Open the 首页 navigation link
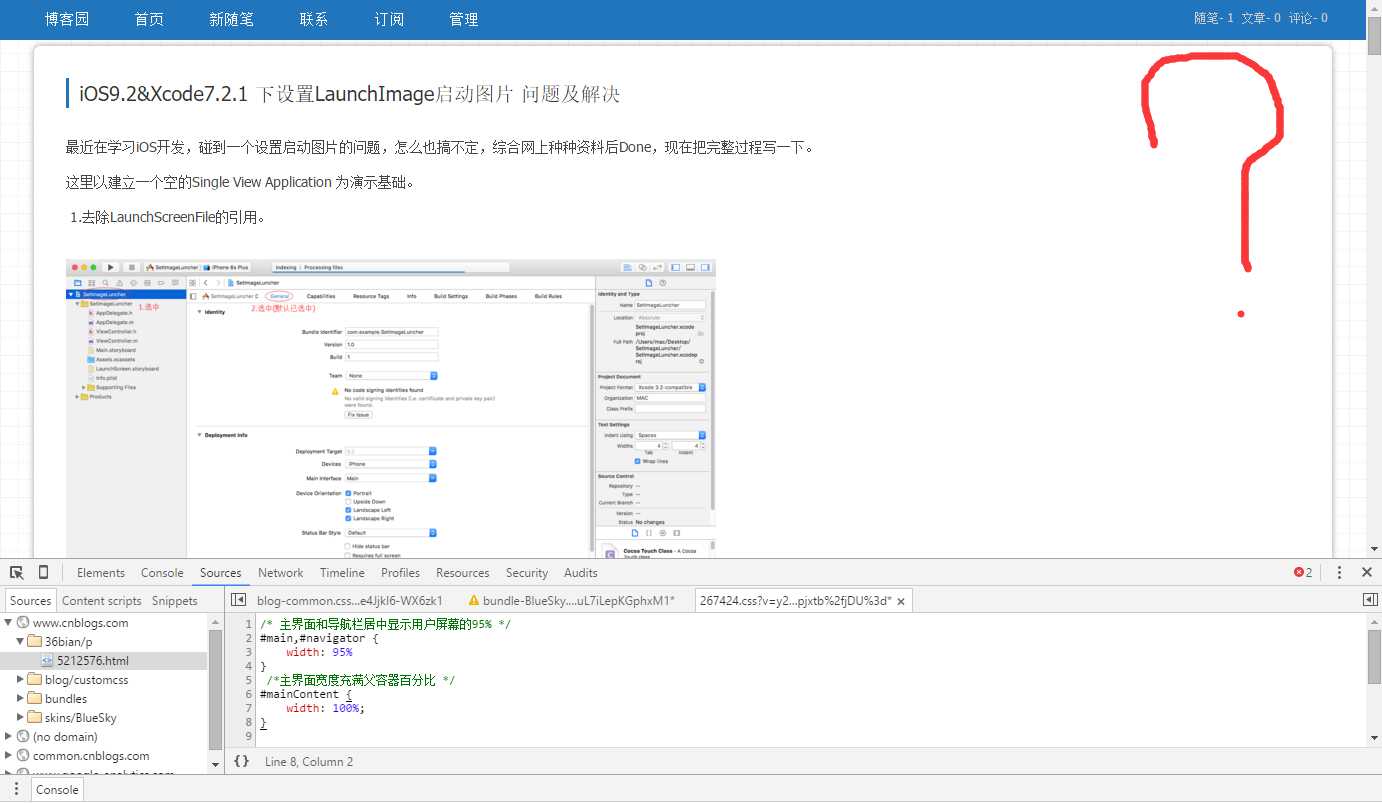1382x803 pixels. [x=149, y=19]
